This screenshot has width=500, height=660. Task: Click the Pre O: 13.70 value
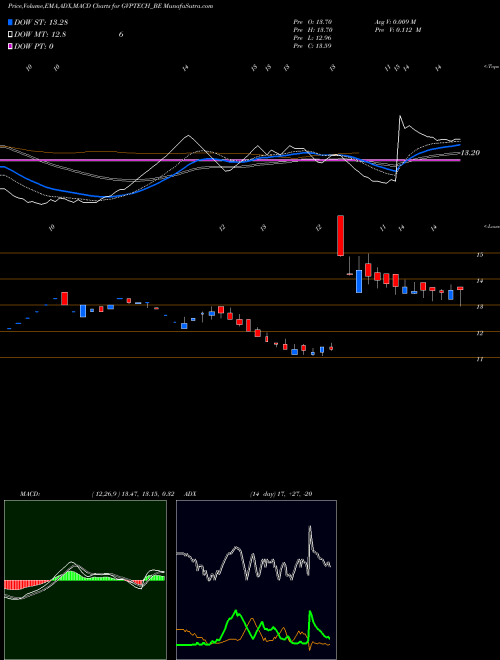[x=313, y=22]
